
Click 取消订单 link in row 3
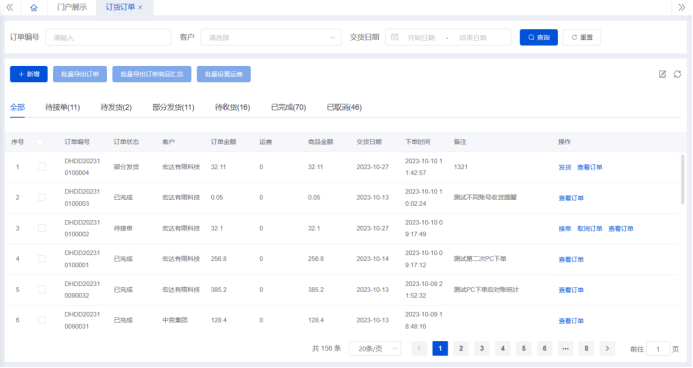pos(590,228)
